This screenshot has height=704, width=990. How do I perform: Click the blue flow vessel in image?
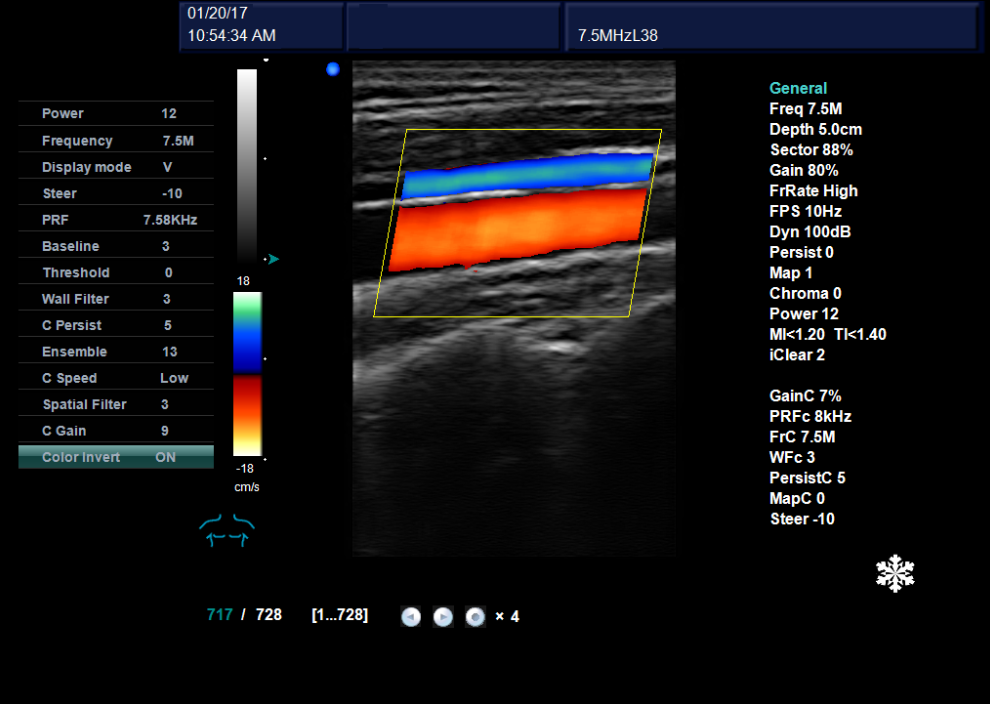527,174
